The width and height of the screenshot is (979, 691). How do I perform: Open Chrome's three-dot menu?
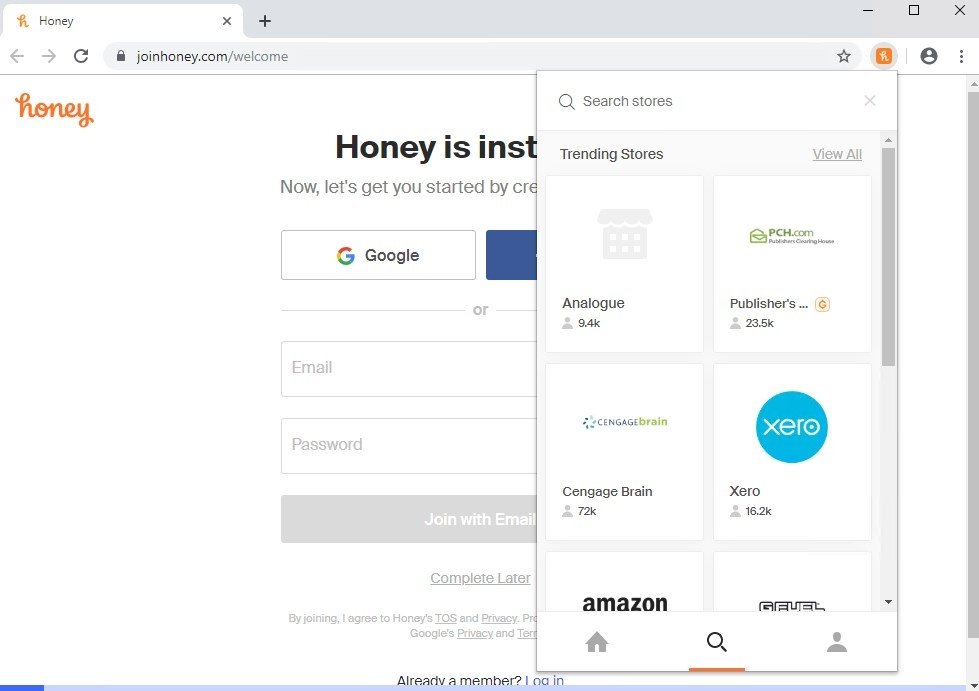962,56
